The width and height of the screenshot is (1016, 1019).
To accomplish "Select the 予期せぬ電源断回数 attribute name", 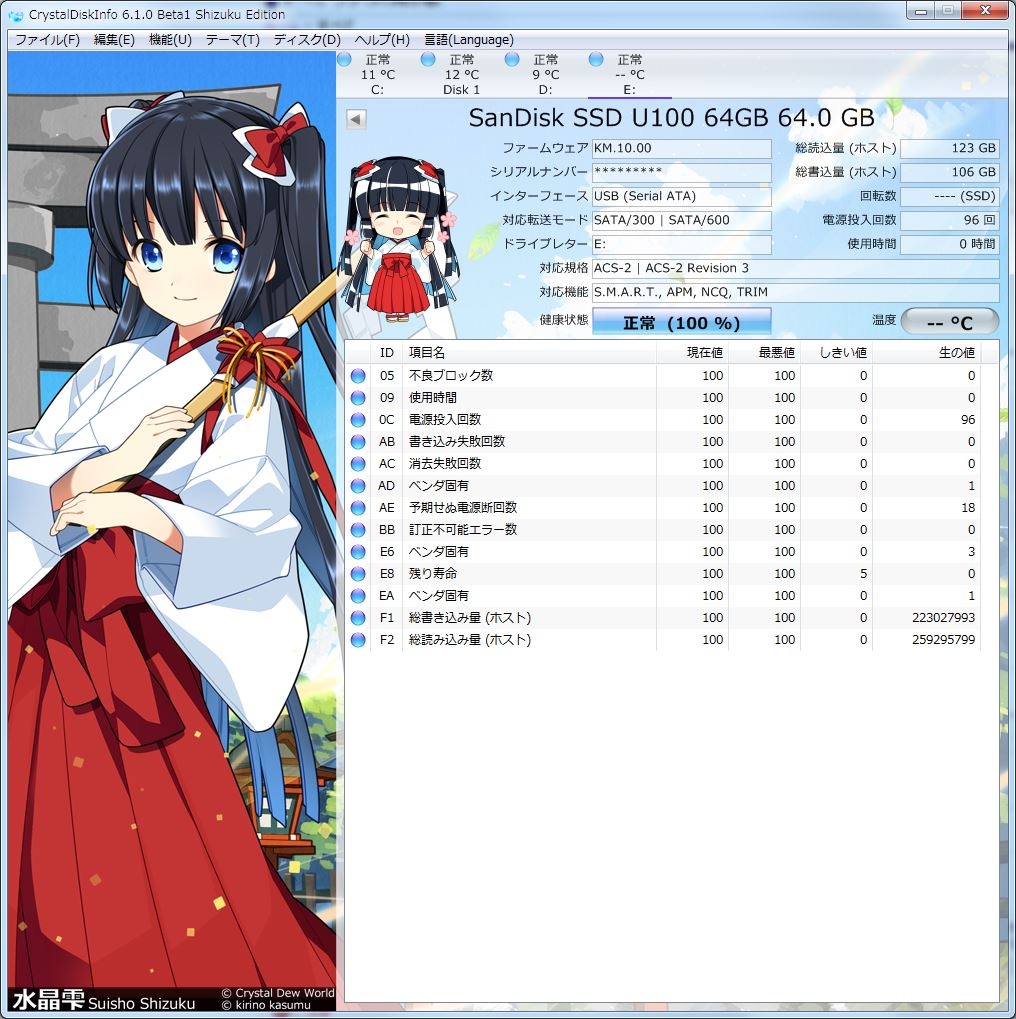I will coord(463,508).
